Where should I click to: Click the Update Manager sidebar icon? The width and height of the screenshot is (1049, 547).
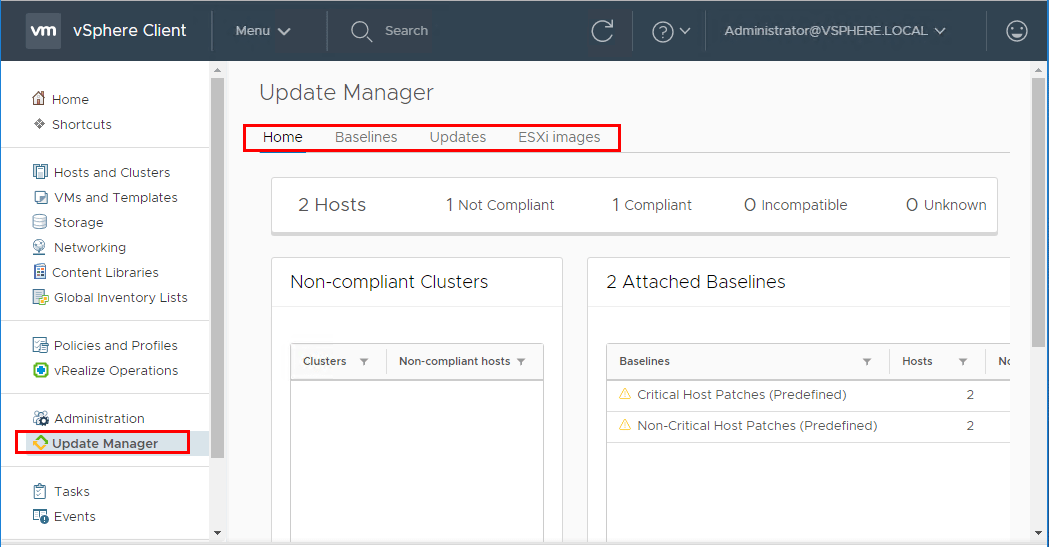40,443
